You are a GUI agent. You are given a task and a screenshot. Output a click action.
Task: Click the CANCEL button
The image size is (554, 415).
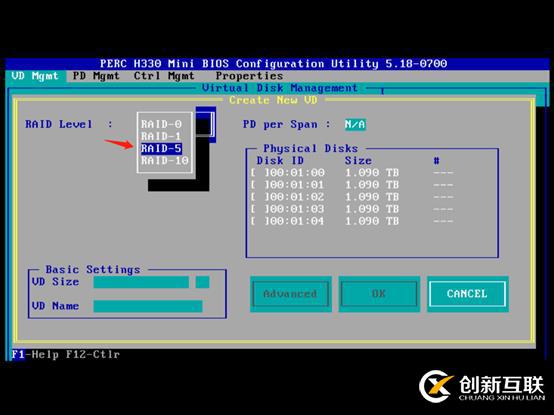point(467,294)
